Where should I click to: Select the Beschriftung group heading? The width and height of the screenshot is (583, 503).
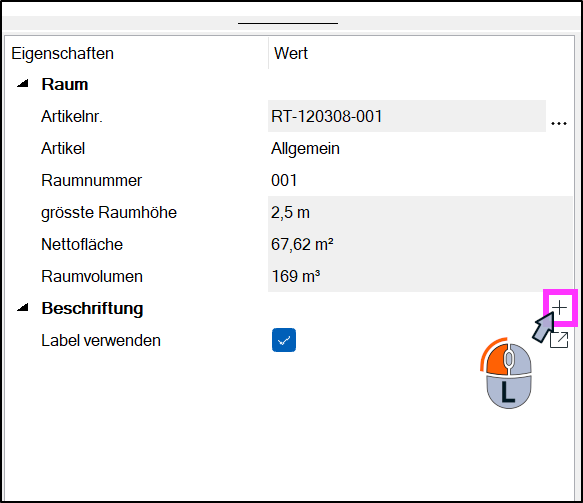coord(92,308)
